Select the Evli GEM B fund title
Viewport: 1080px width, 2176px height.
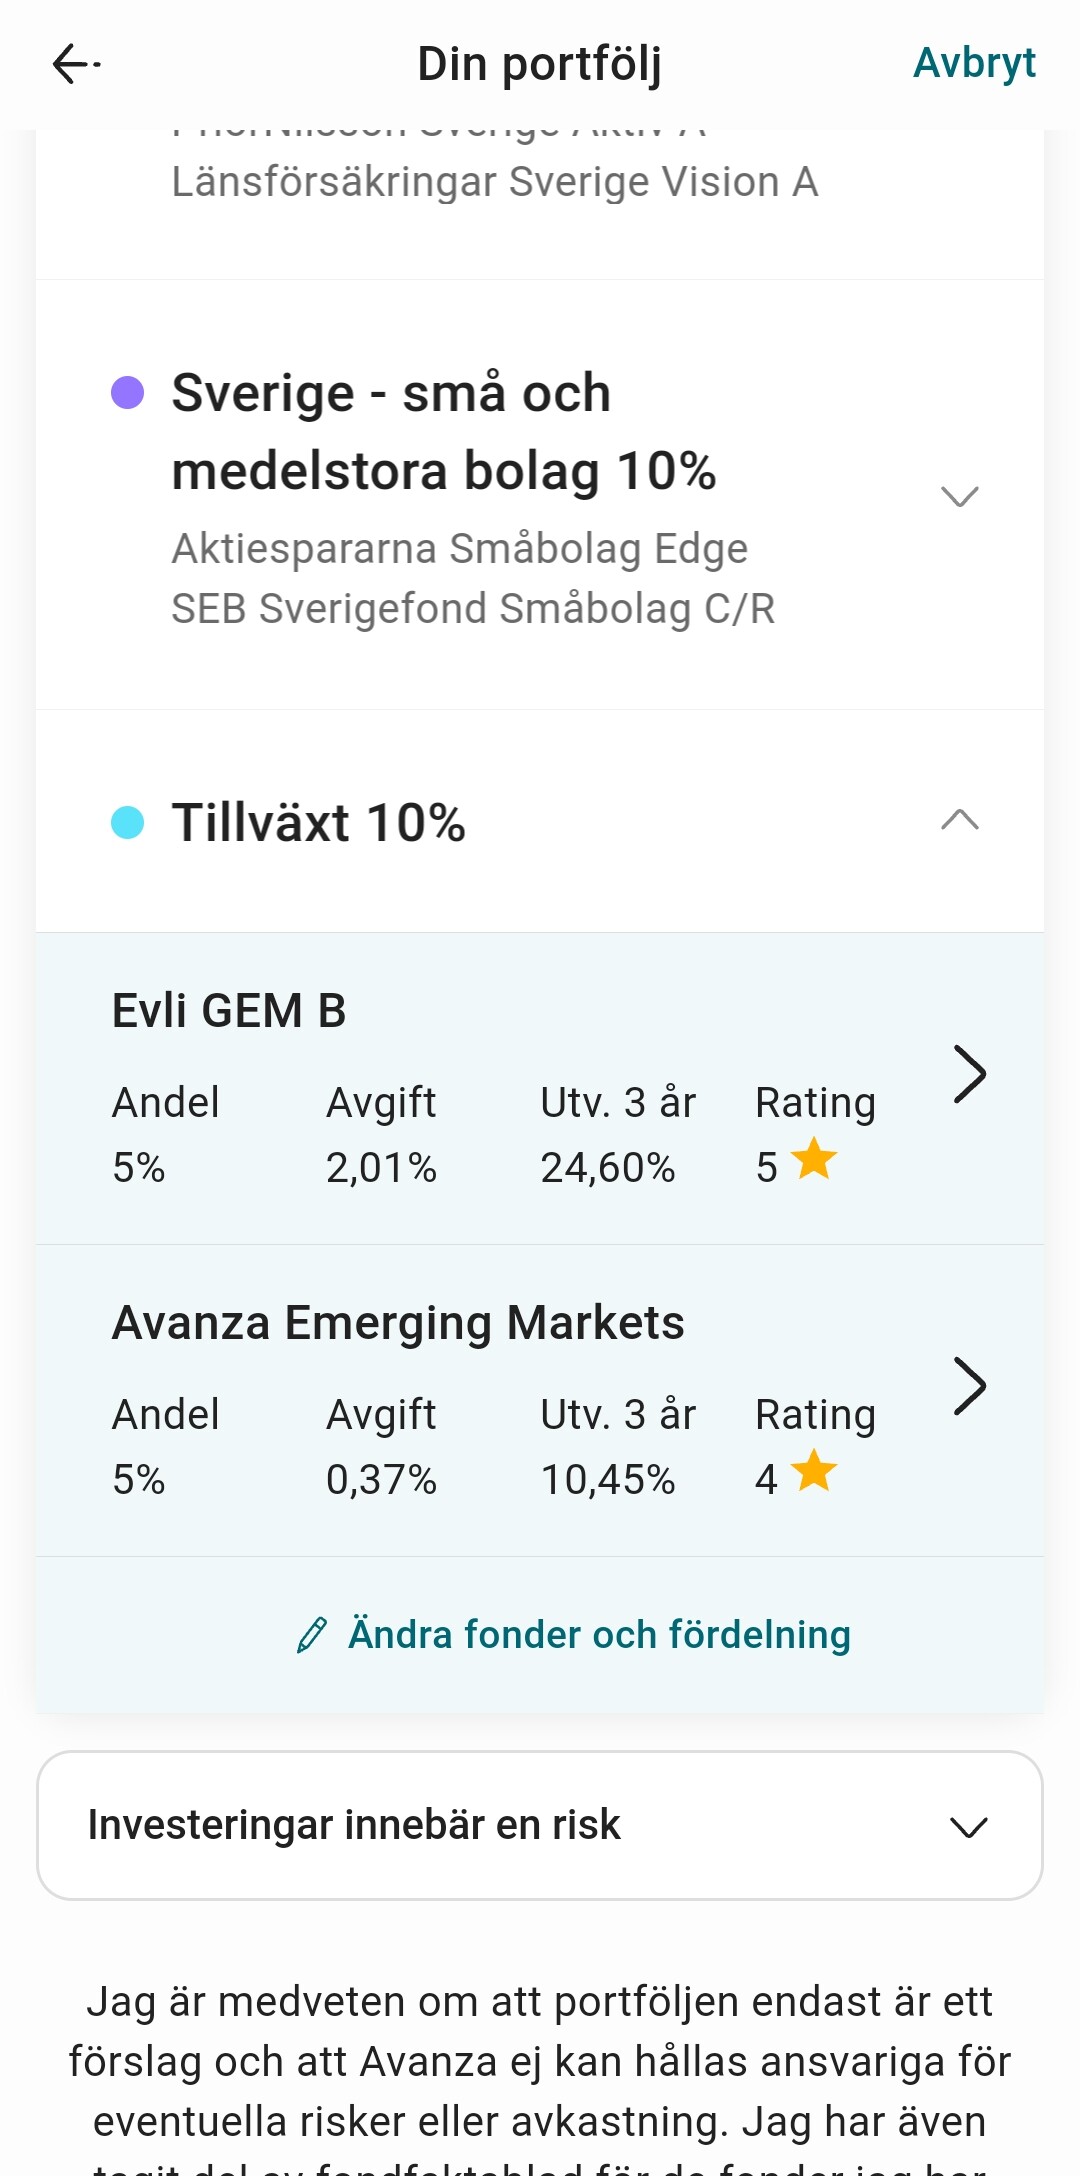click(x=229, y=1010)
